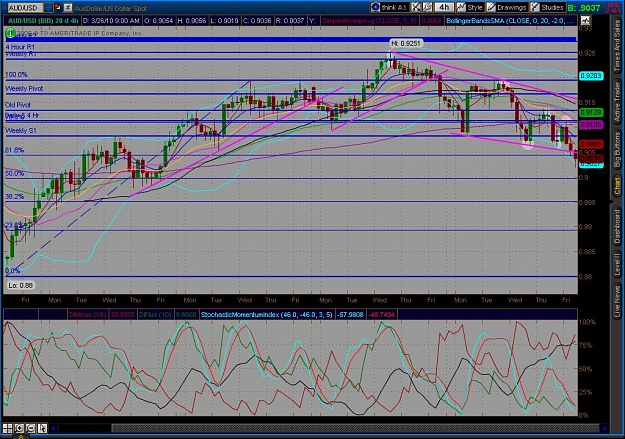Click the horizontal chart scrollbar thumb
The image size is (625, 439).
pyautogui.click(x=356, y=428)
